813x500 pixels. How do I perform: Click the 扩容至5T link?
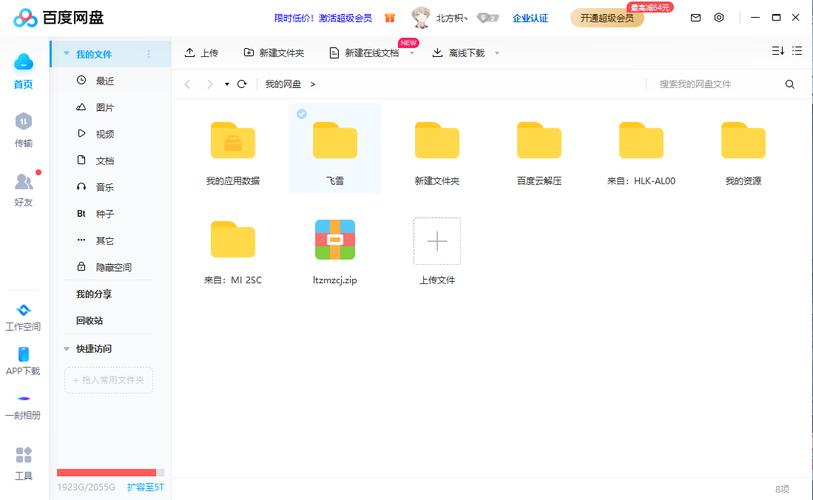pyautogui.click(x=145, y=487)
